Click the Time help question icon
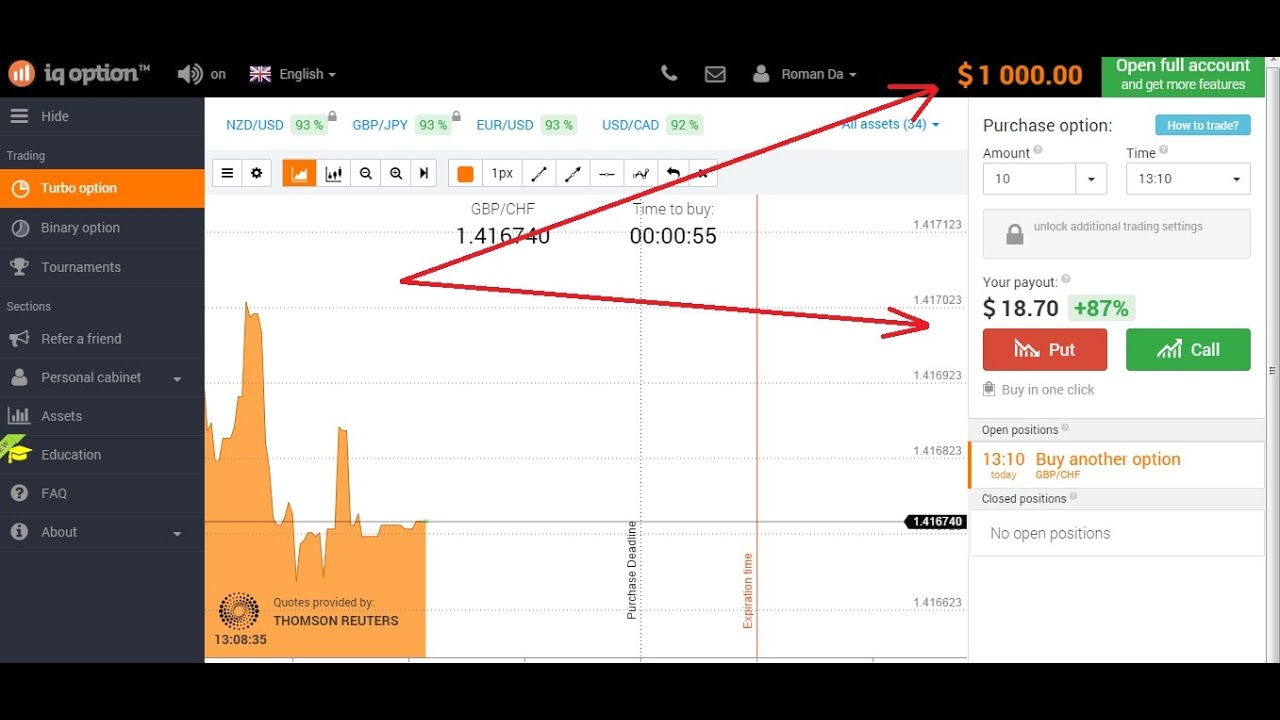 1163,150
